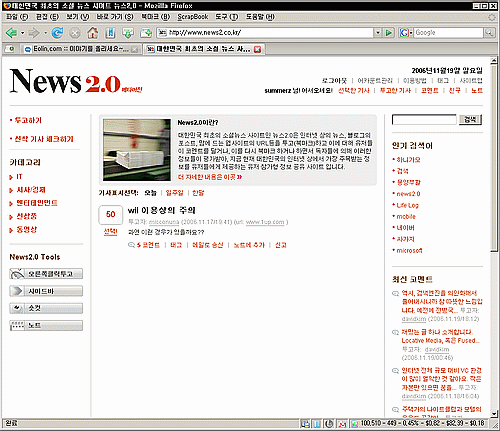Reload the page with the blue refresh icon
The image size is (500, 431).
[57, 33]
